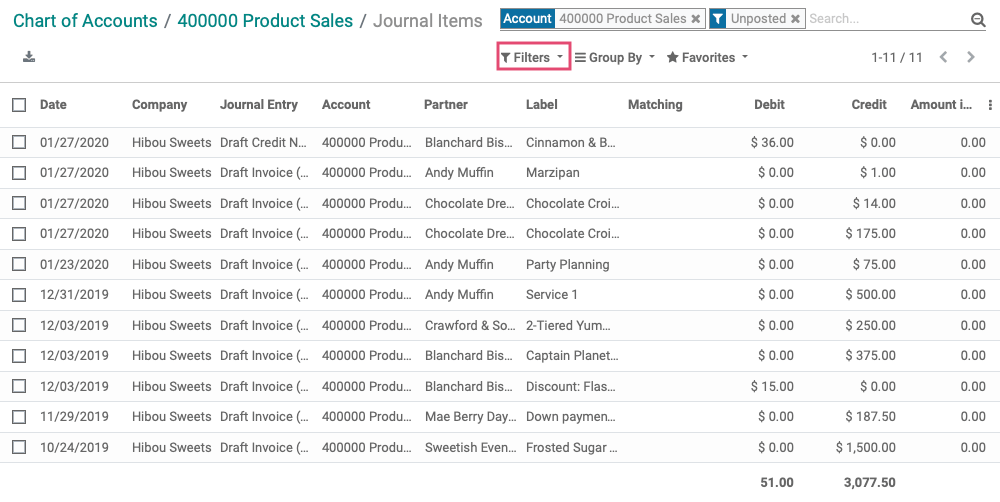
Task: Click the Journal Items breadcrumb text
Action: point(428,20)
